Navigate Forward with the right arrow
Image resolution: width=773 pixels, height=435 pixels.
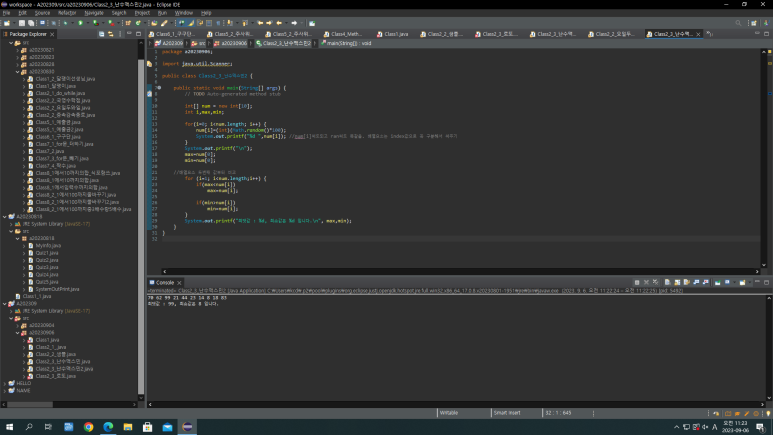(x=294, y=23)
